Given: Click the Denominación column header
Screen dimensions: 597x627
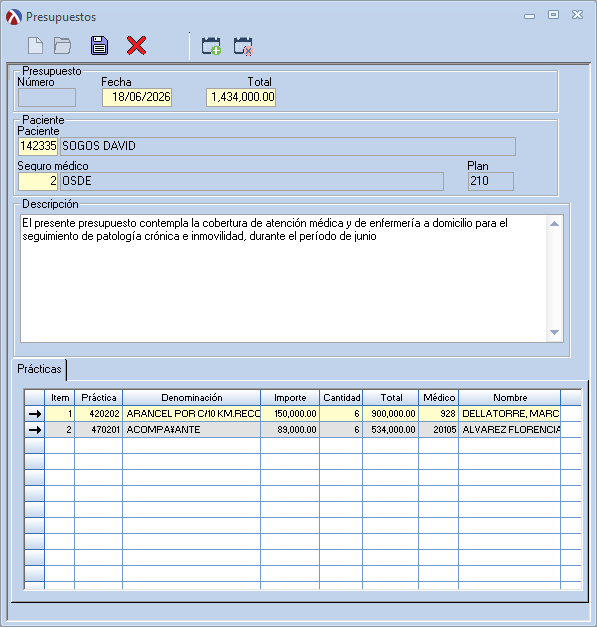Looking at the screenshot, I should 192,397.
